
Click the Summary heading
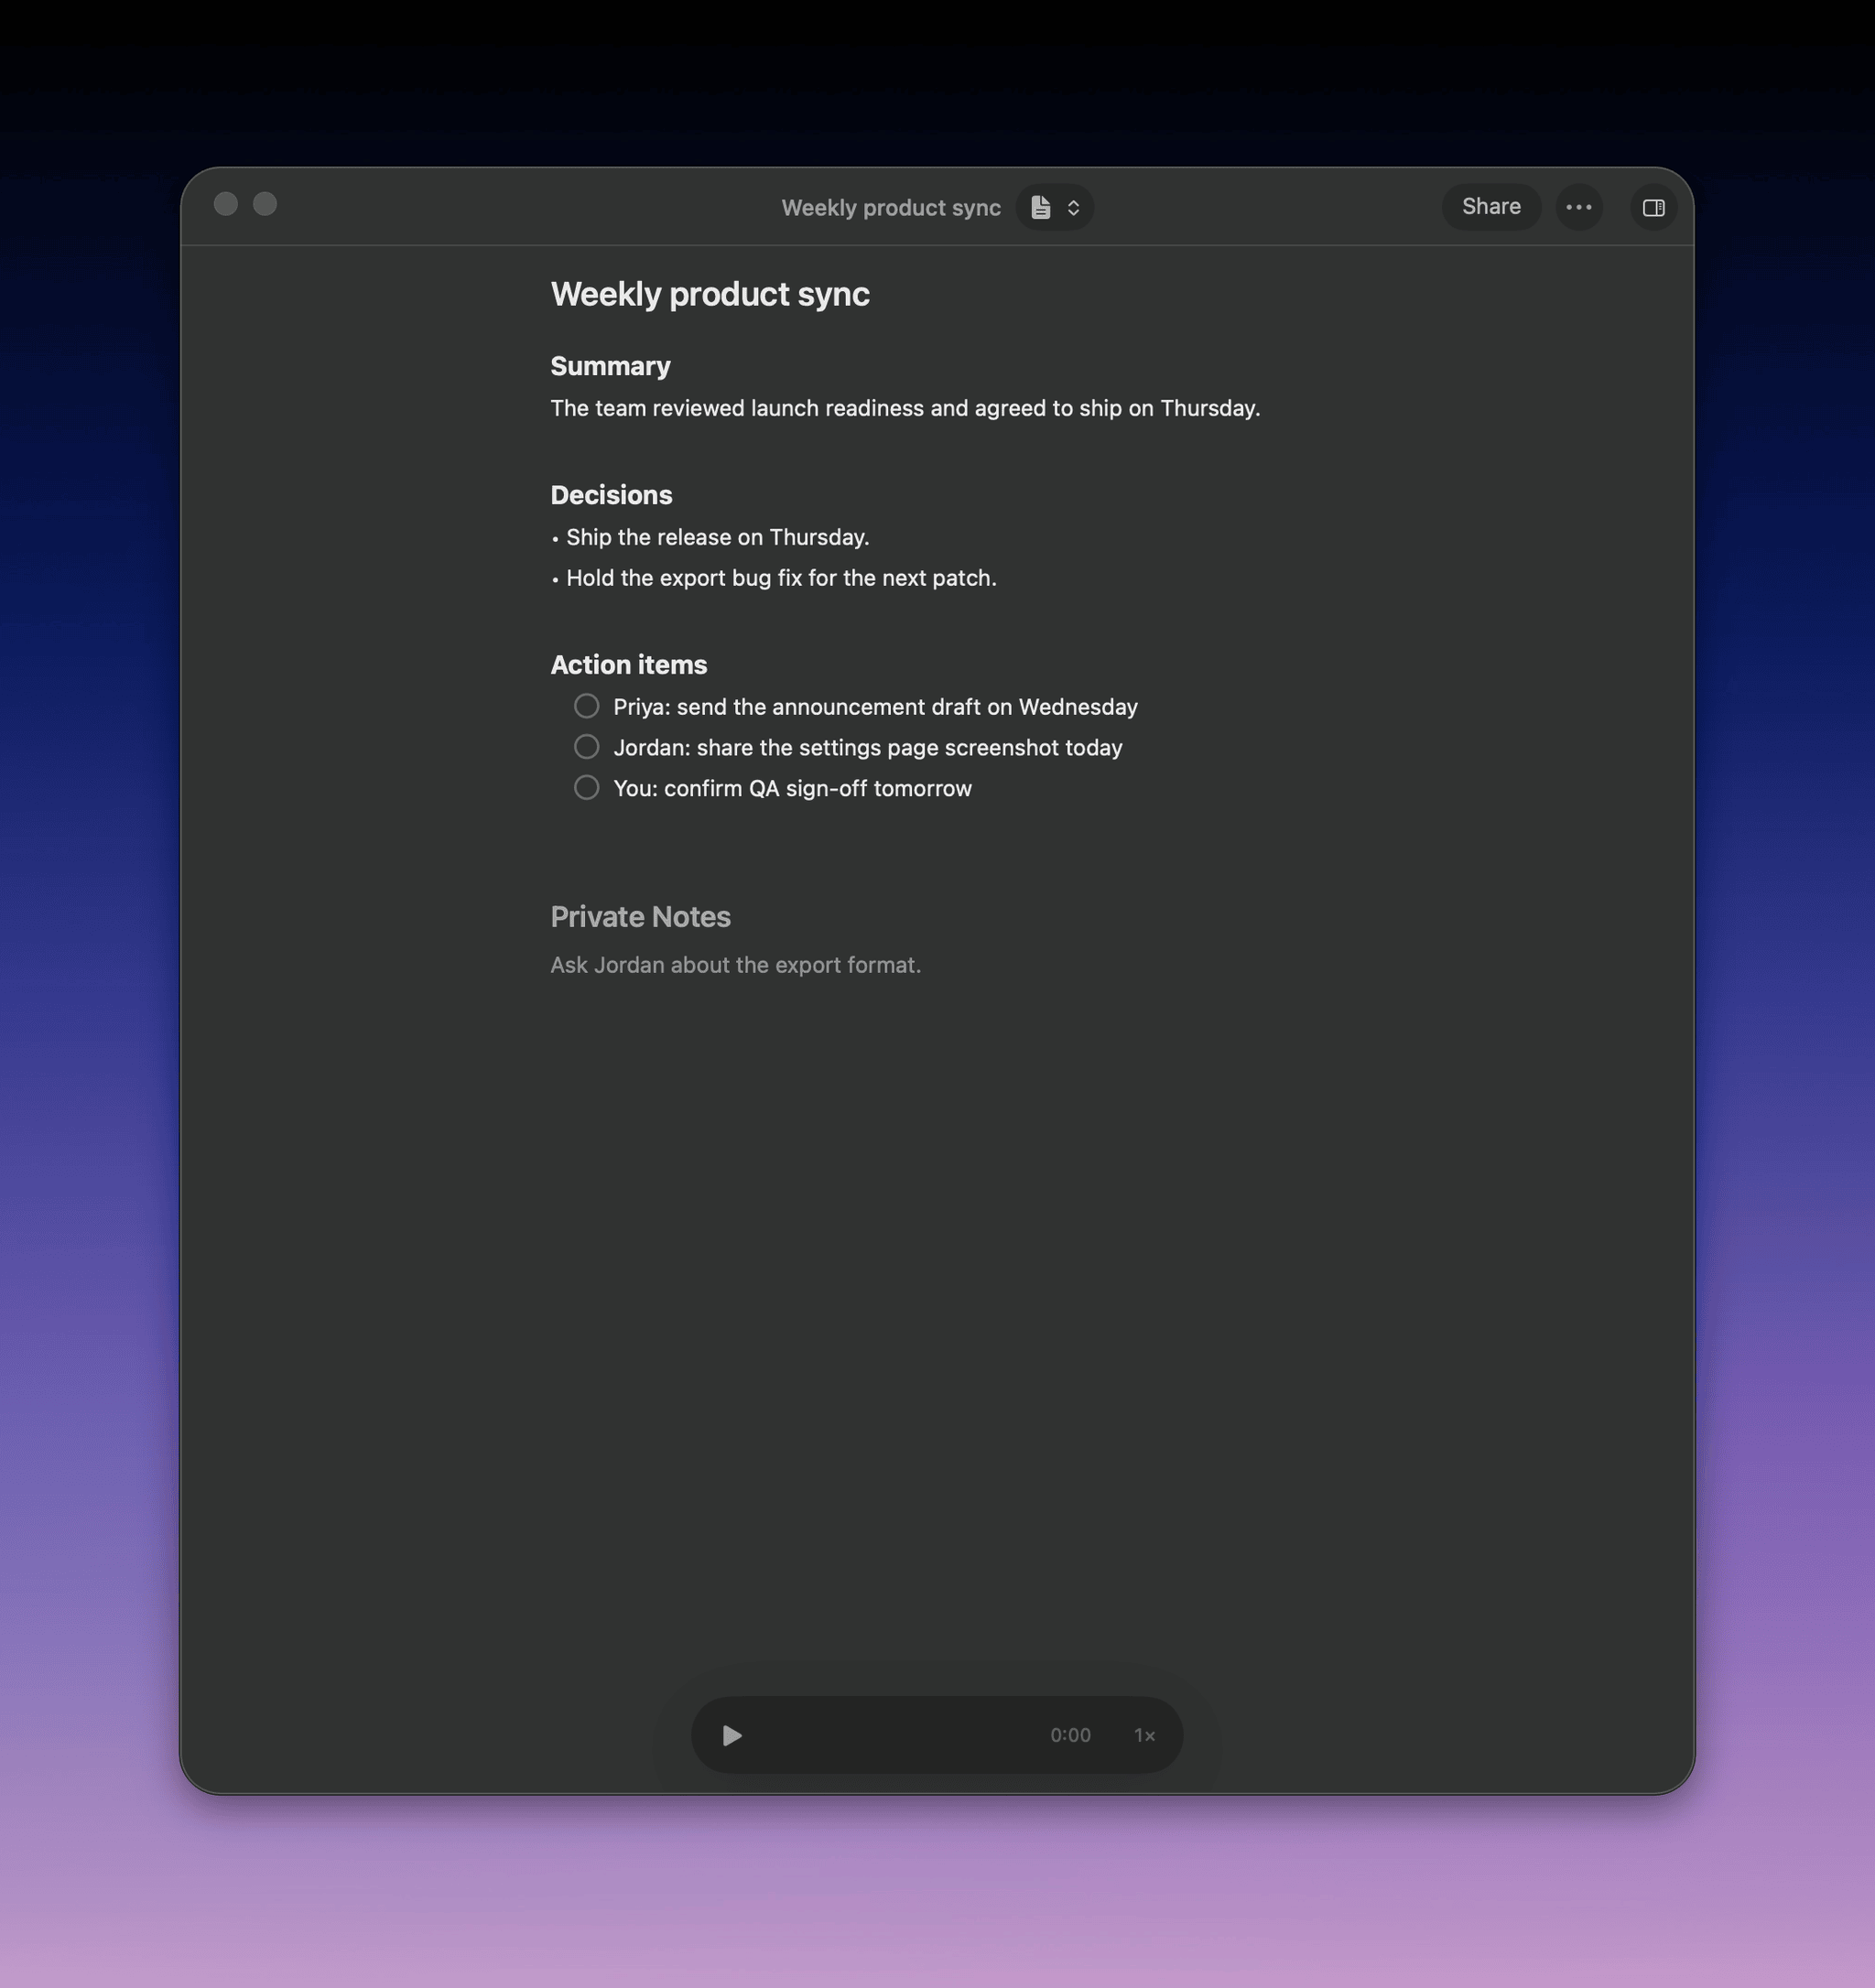point(610,366)
